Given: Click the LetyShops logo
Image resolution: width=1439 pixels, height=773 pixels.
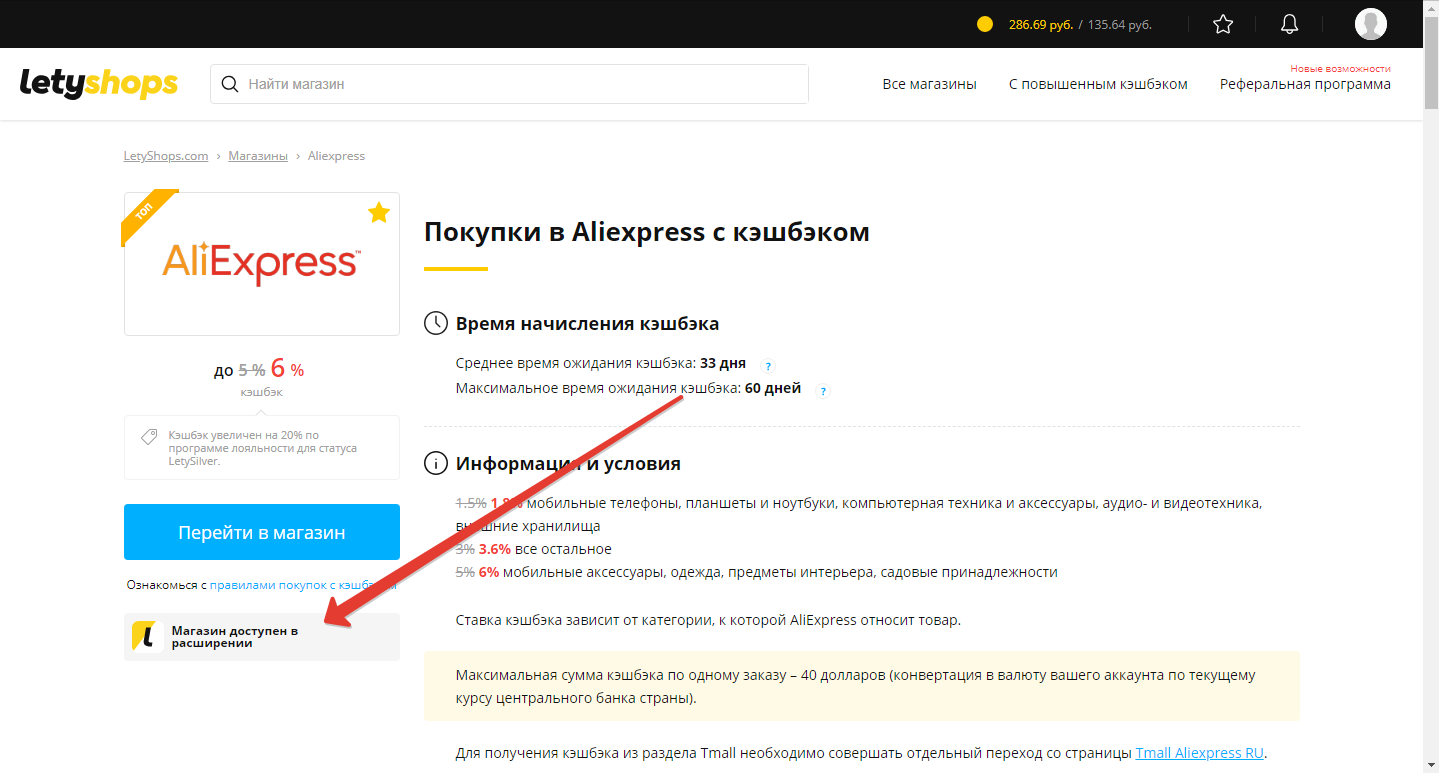Looking at the screenshot, I should pyautogui.click(x=99, y=84).
